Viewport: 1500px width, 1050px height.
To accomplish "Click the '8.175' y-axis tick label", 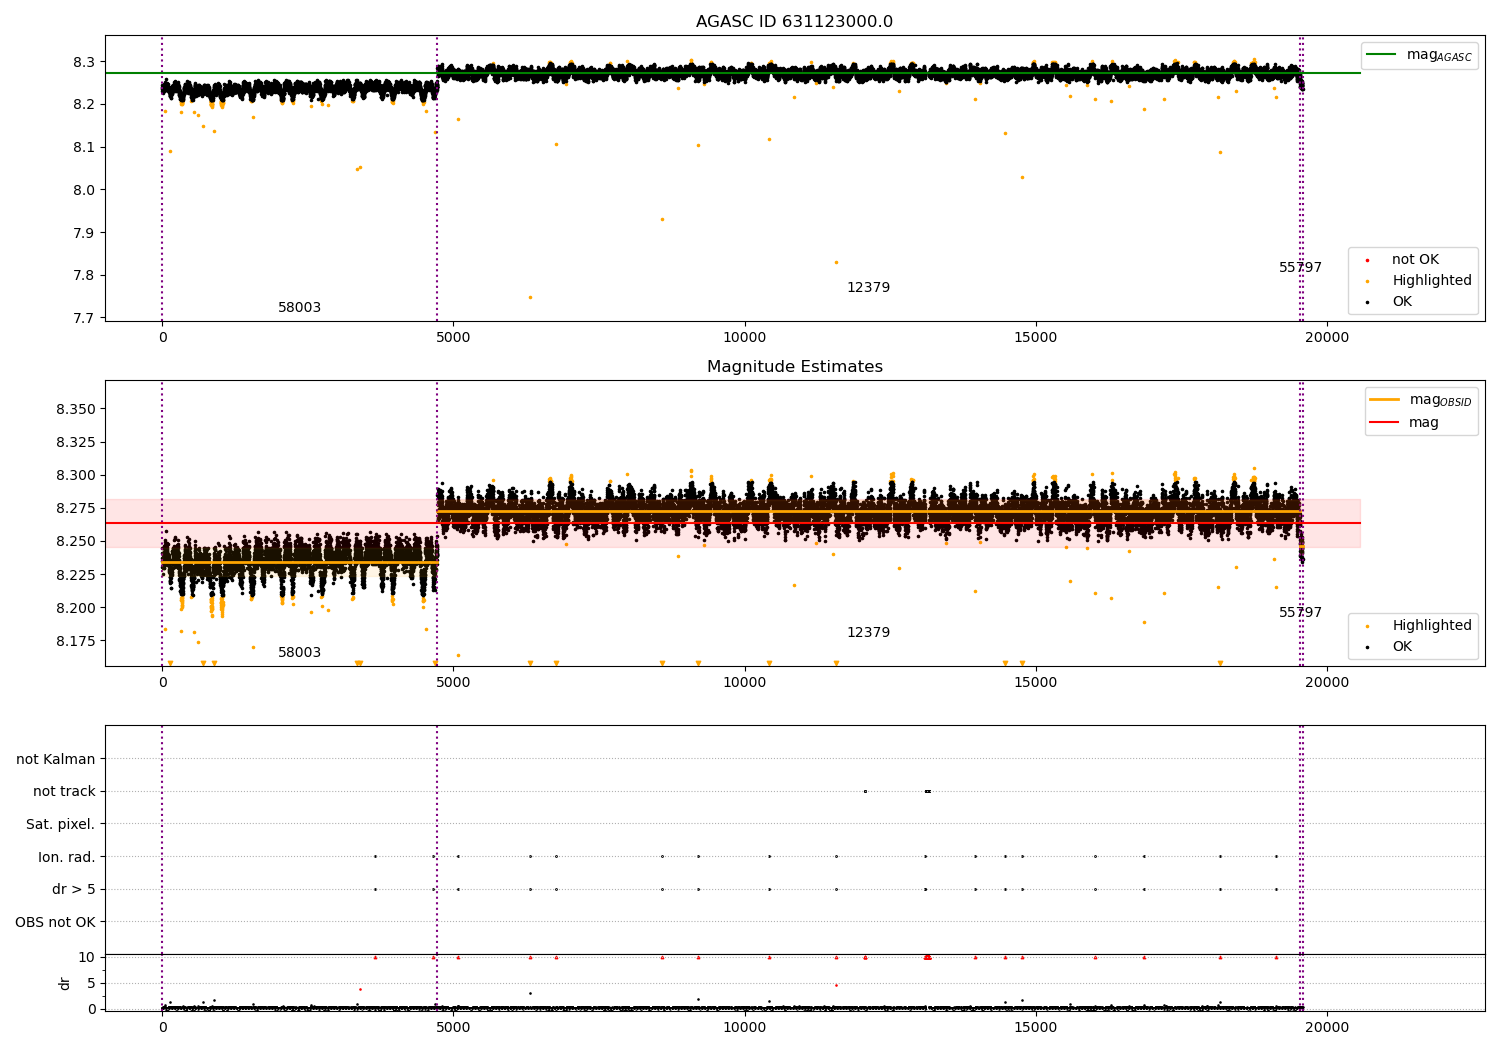I will [x=77, y=641].
